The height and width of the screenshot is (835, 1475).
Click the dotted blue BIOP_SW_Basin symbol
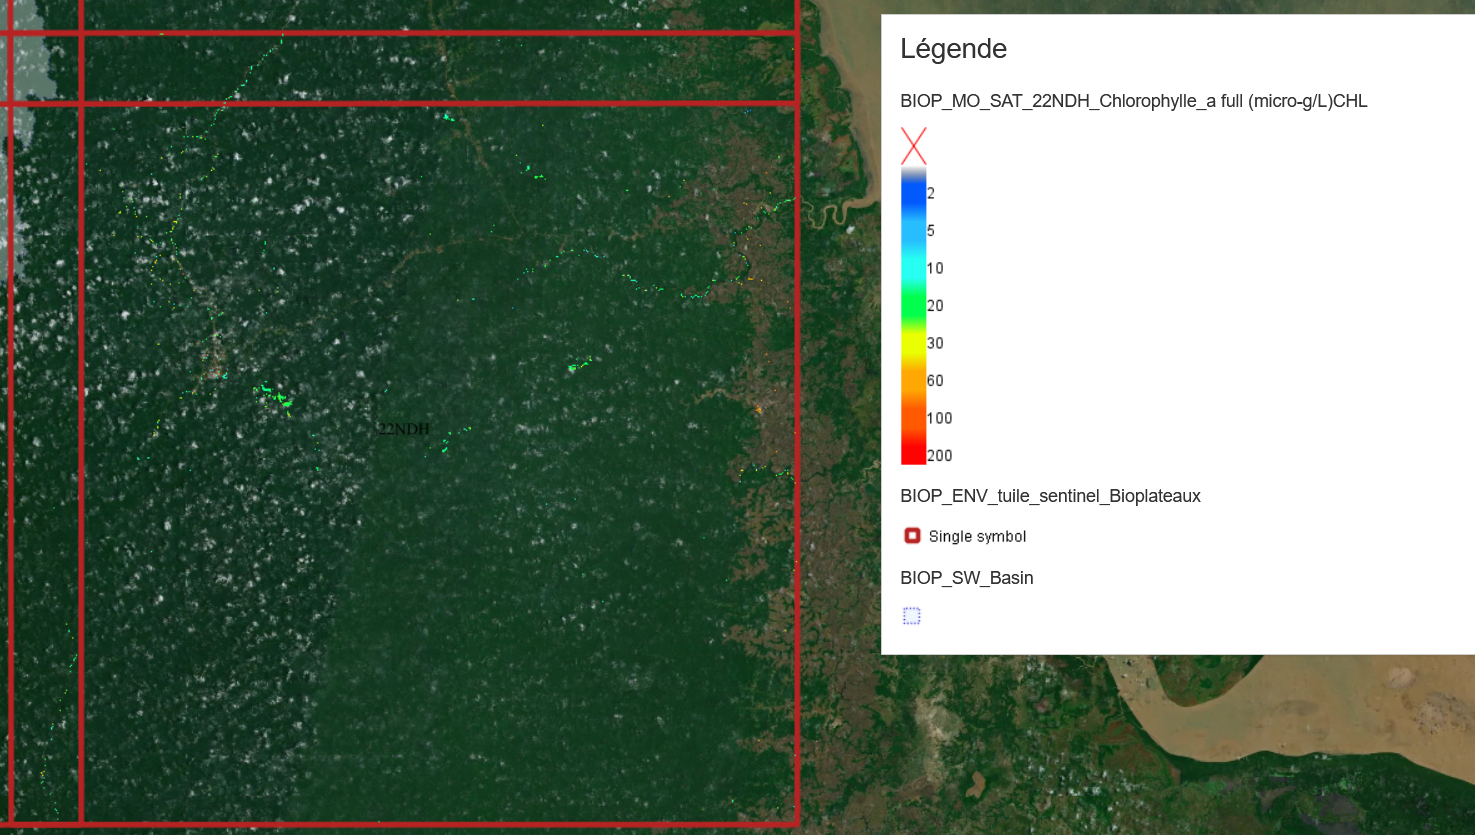[x=911, y=616]
